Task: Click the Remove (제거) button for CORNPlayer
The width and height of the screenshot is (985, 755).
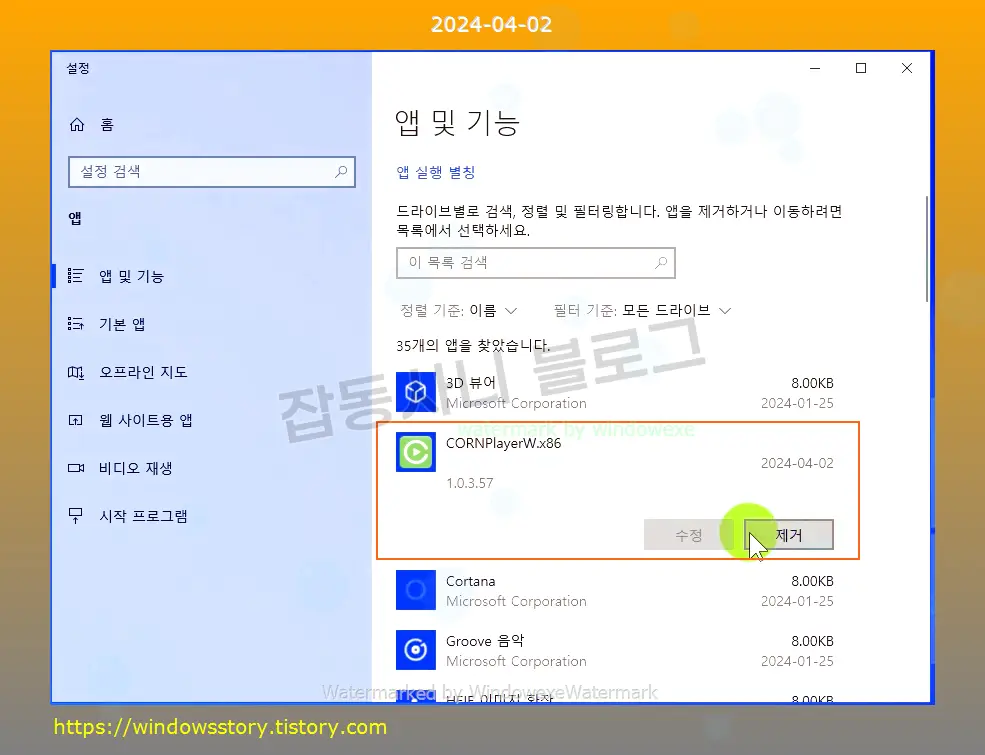Action: tap(789, 535)
